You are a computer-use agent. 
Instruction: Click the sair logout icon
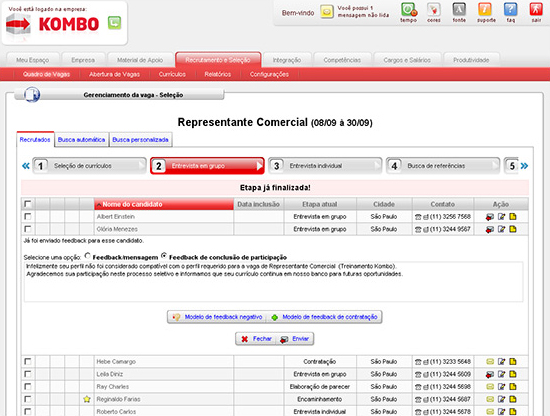point(536,10)
